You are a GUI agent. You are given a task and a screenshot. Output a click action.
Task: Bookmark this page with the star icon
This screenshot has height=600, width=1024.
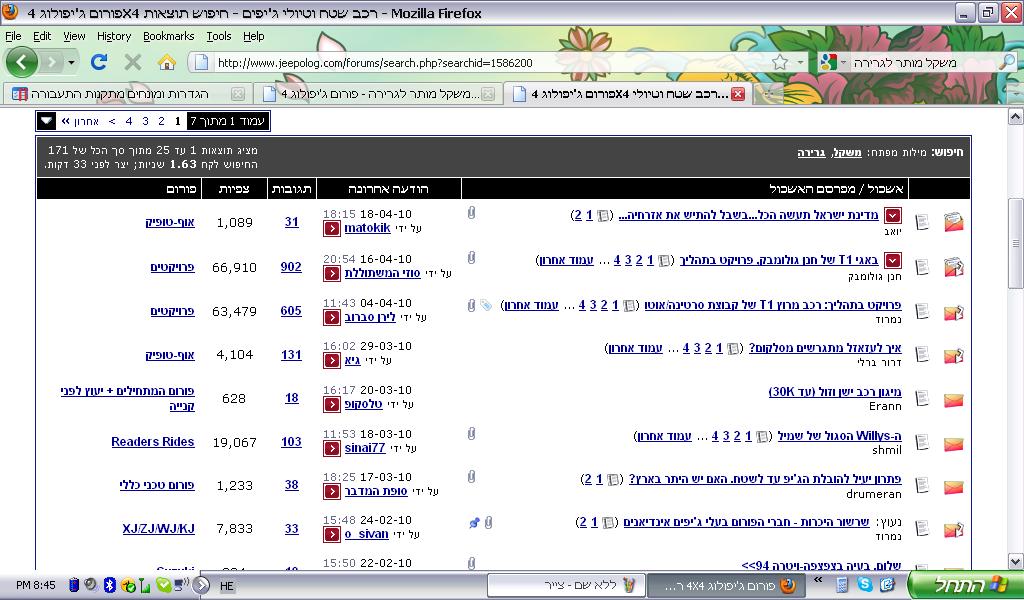click(780, 62)
